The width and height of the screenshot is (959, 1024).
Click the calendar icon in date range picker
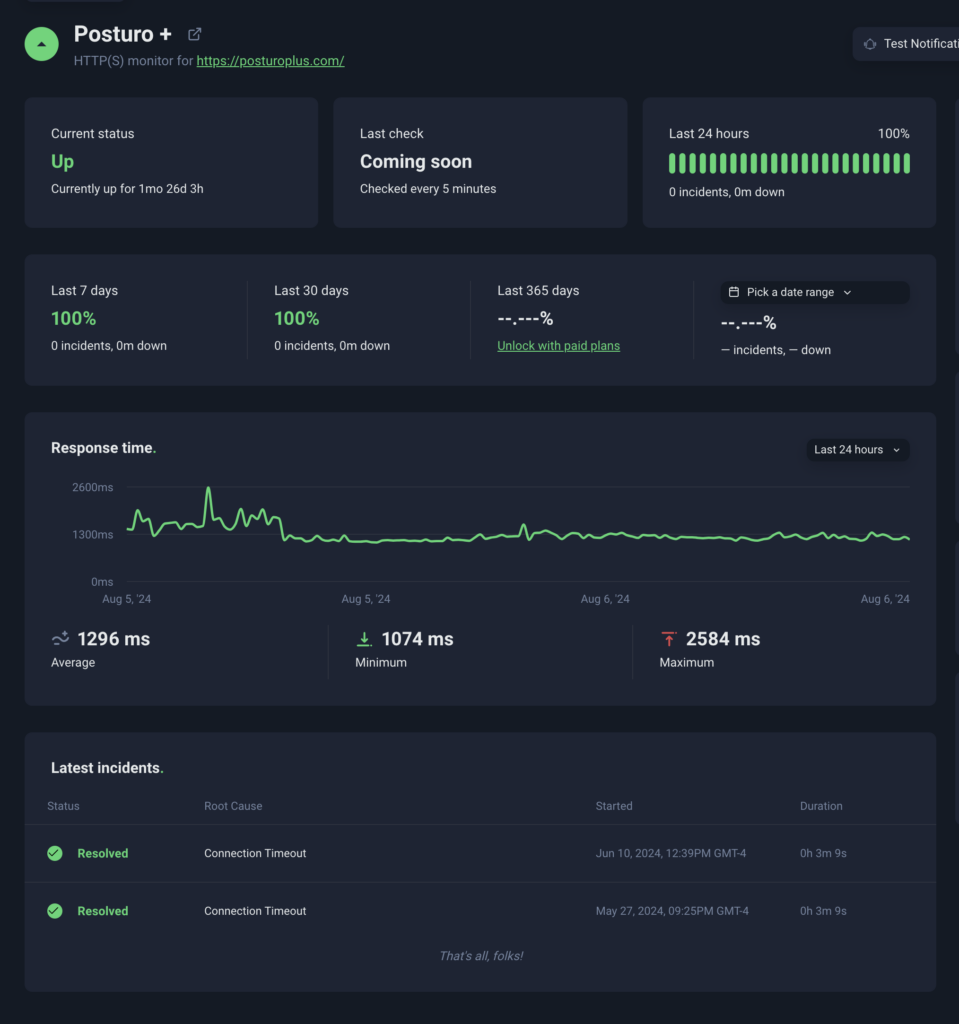(x=734, y=292)
